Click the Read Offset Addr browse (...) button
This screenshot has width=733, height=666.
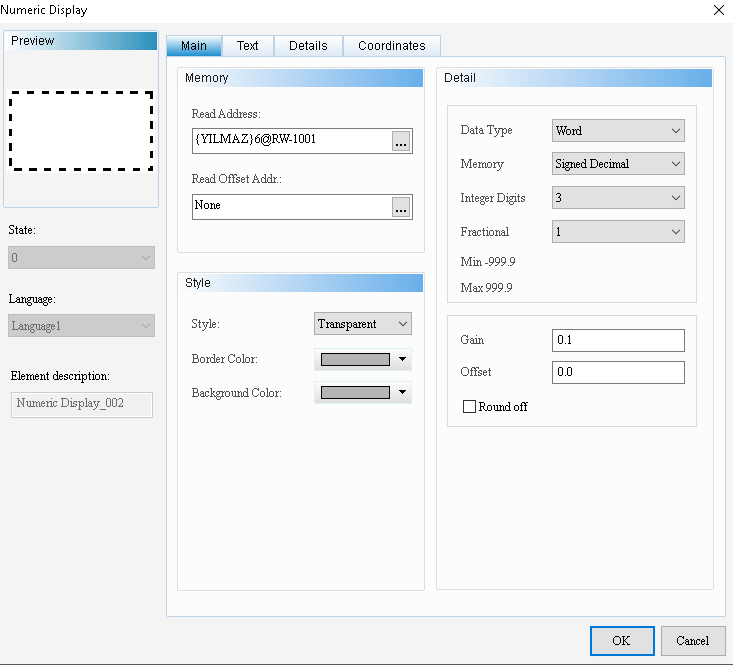[401, 207]
